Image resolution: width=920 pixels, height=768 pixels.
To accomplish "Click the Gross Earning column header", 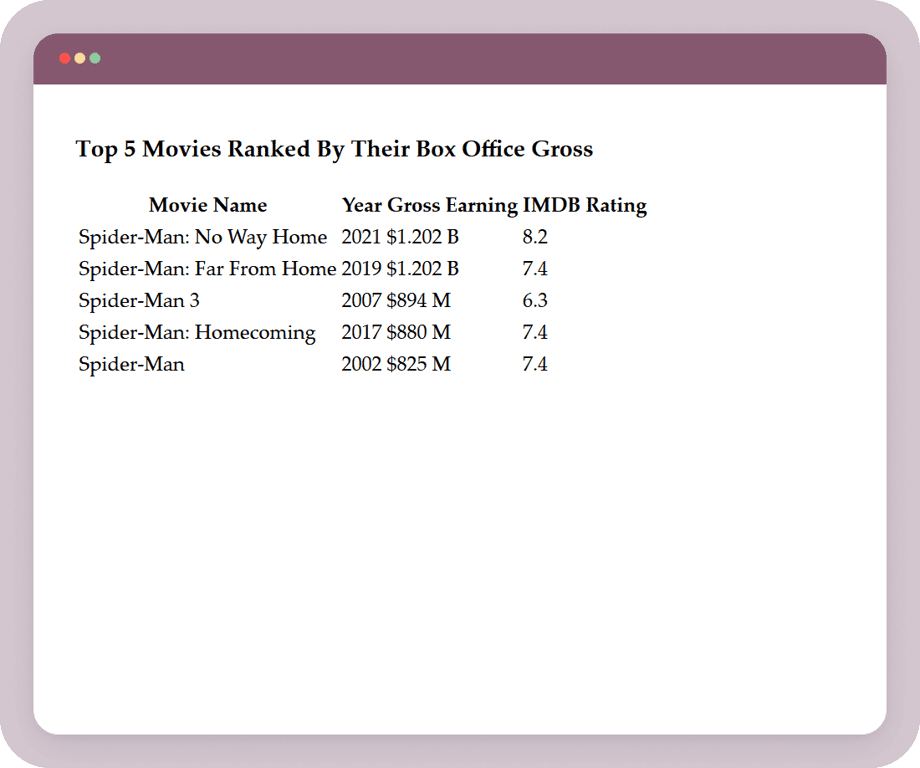I will [452, 205].
